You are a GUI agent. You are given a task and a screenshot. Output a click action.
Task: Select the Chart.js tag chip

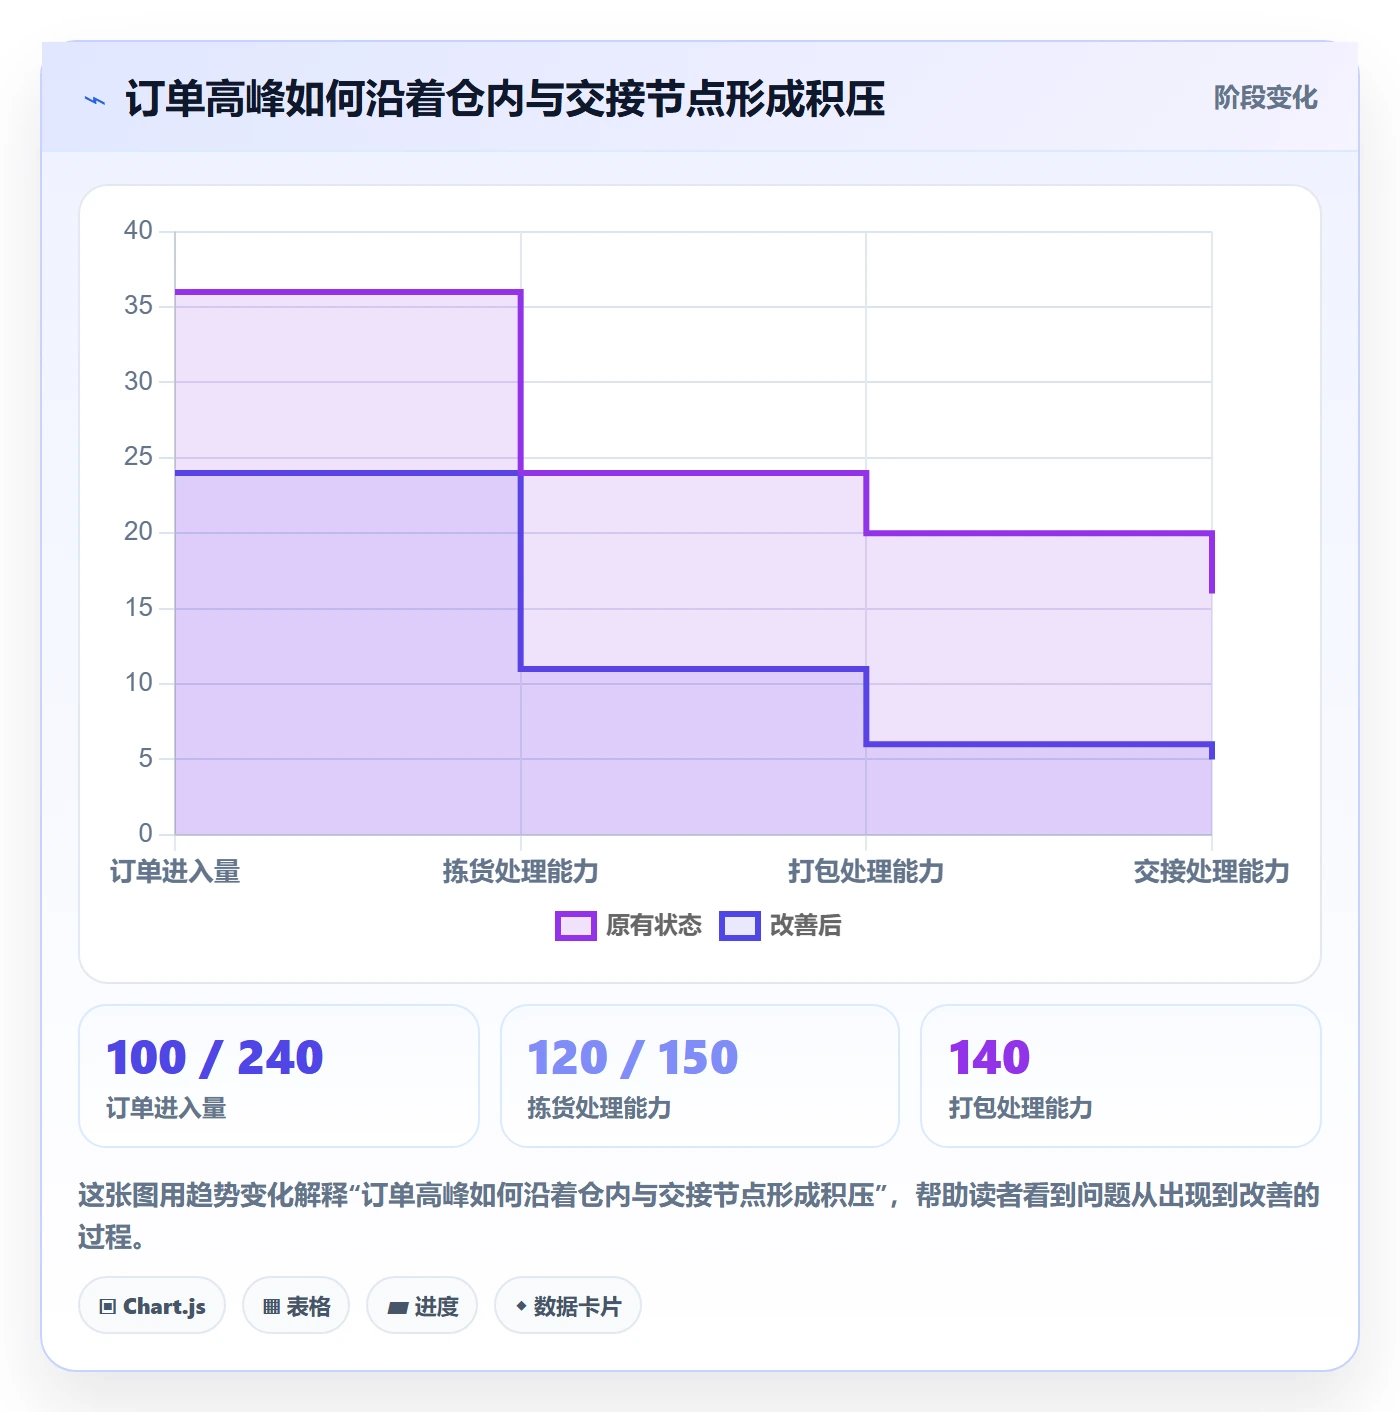pyautogui.click(x=152, y=1306)
